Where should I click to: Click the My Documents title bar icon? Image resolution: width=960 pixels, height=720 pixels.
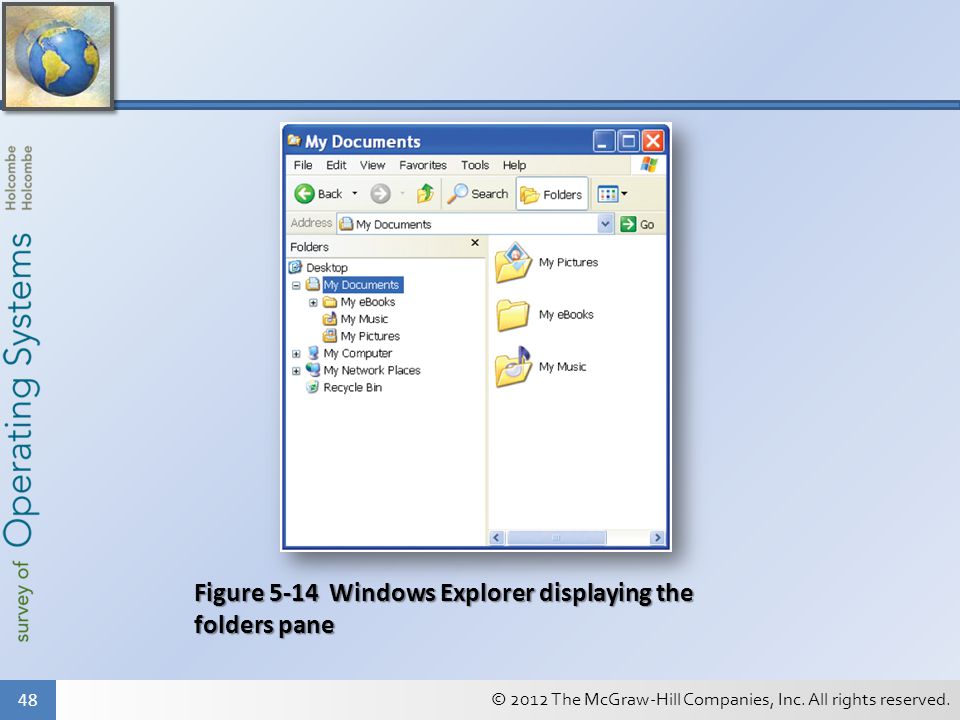coord(294,141)
